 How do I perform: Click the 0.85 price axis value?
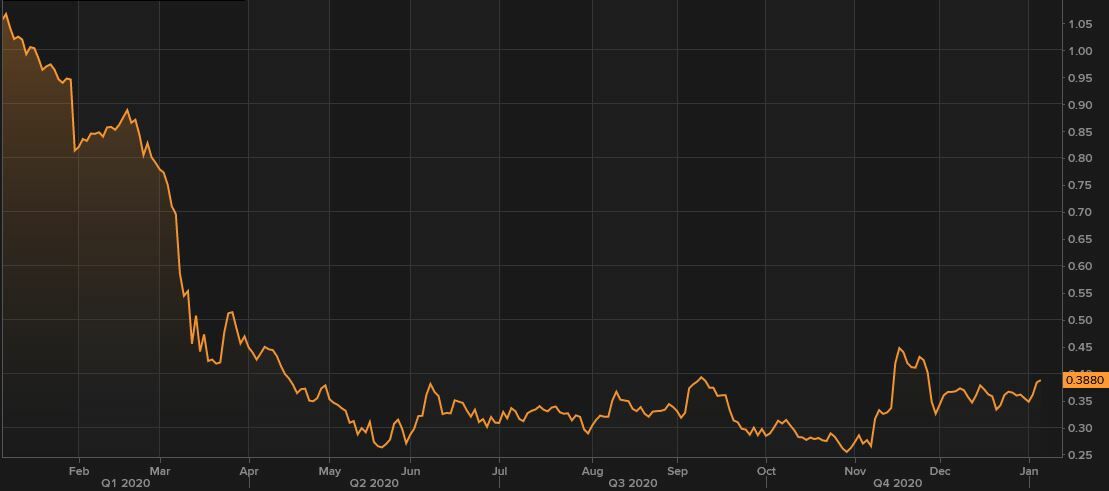pos(1079,132)
